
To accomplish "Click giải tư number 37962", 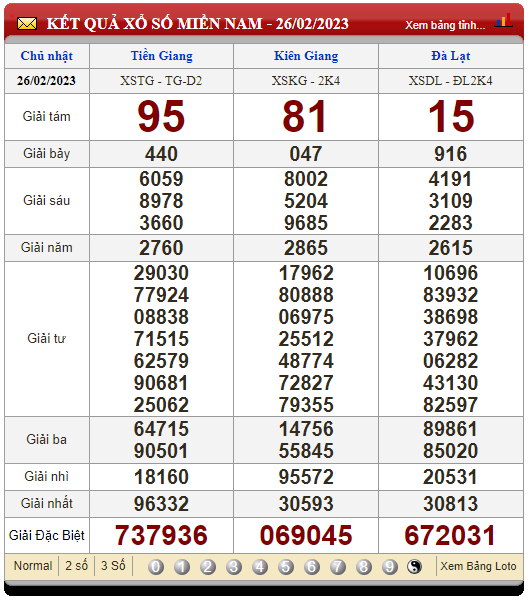I will click(x=450, y=339).
